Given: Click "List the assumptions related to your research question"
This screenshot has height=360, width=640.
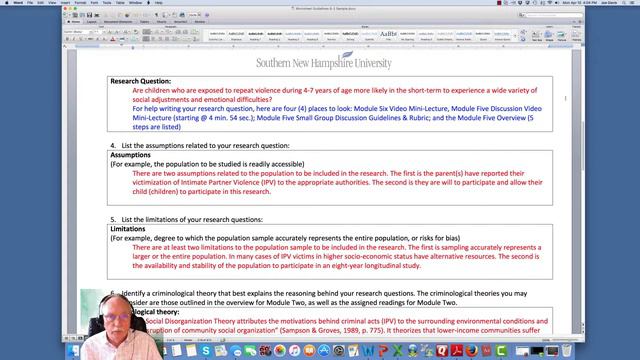Looking at the screenshot, I should point(205,146).
